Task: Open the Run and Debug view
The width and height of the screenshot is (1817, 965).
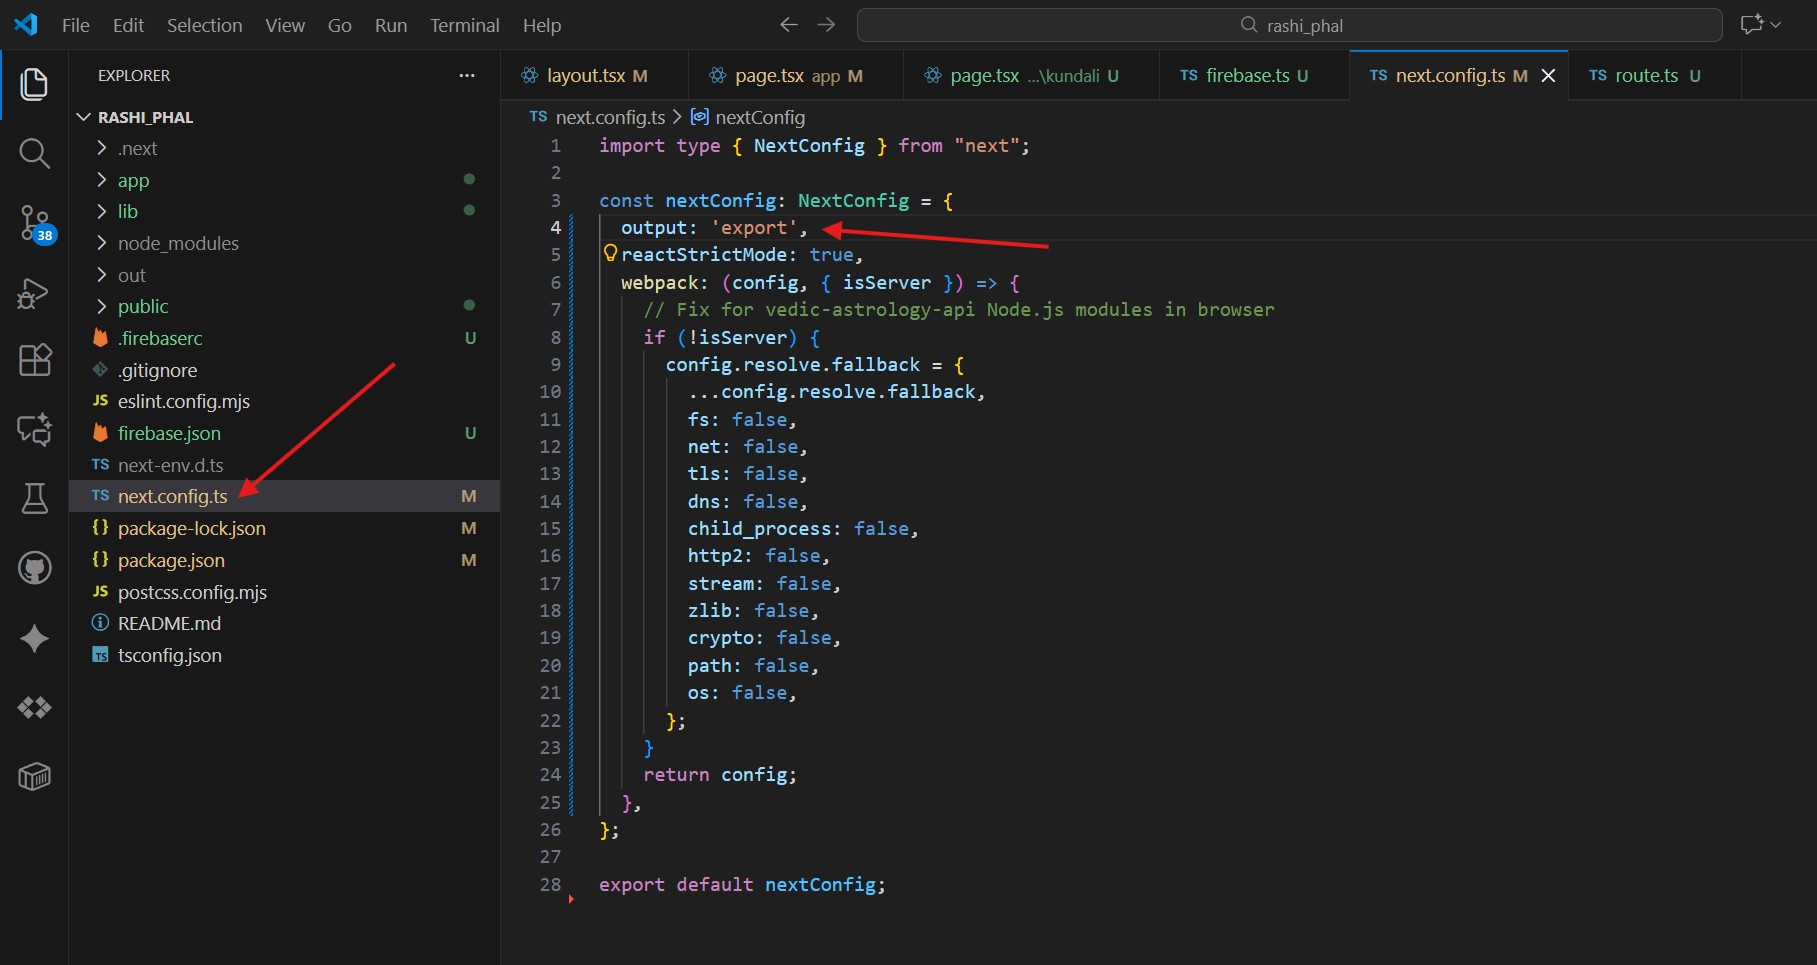Action: [x=34, y=293]
